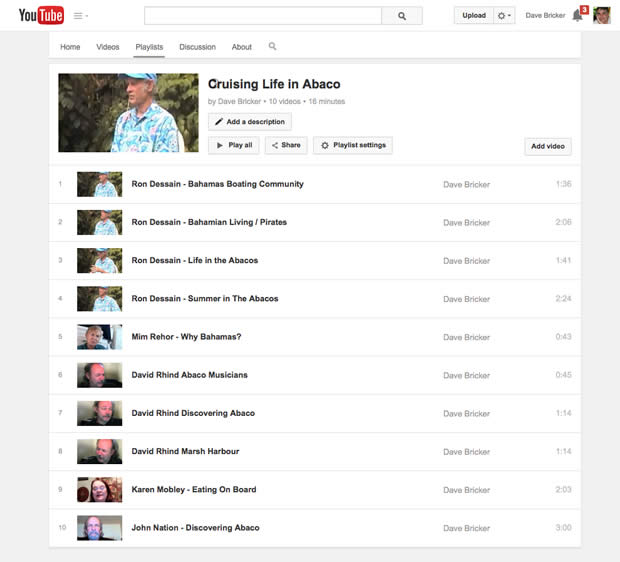Open the playlist's large cover thumbnail
The image size is (620, 562).
(x=129, y=112)
